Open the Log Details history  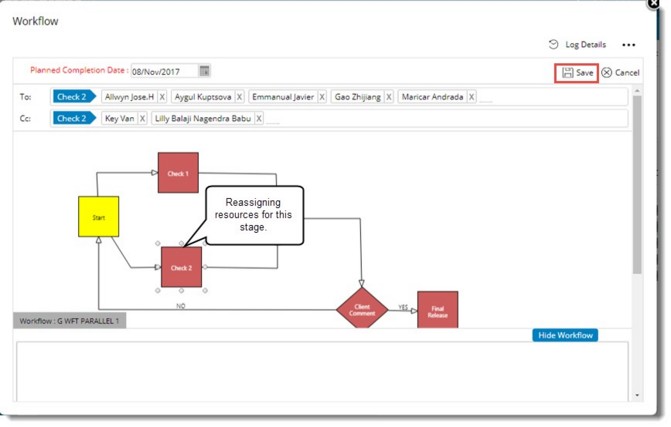(x=577, y=45)
